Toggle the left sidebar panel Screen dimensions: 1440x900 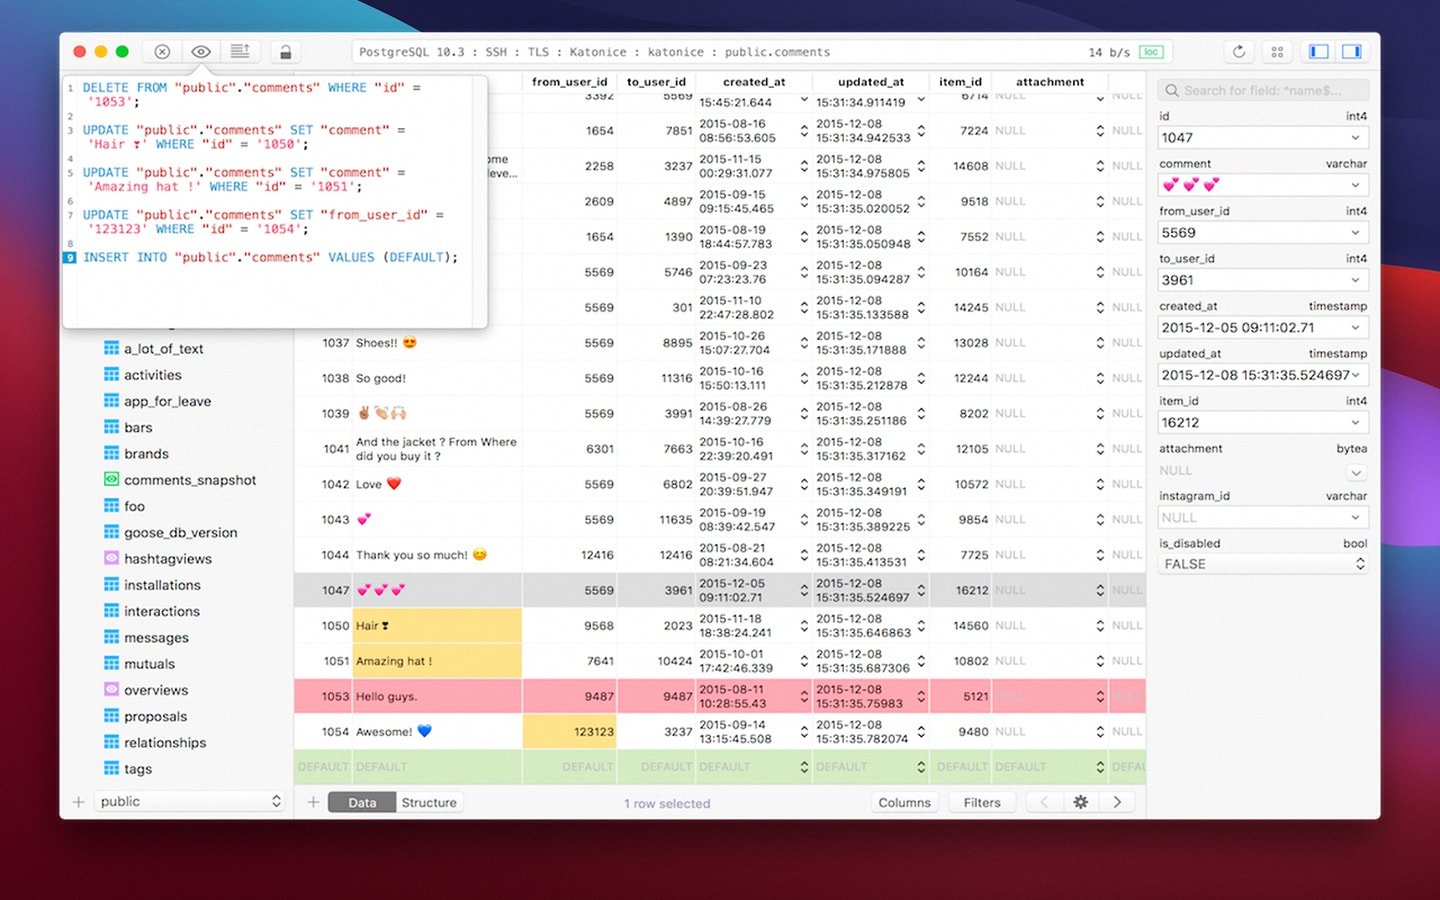1319,52
